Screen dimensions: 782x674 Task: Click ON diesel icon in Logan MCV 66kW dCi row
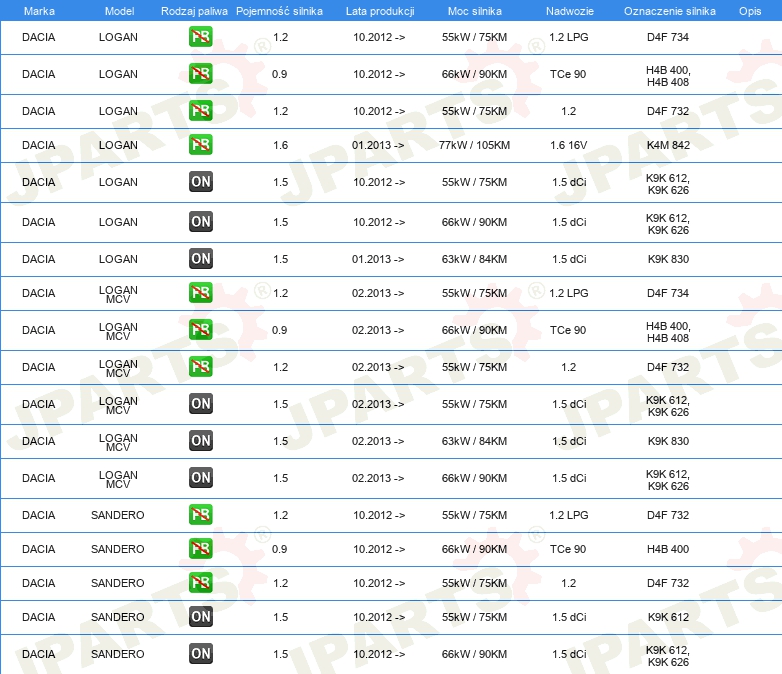point(200,477)
